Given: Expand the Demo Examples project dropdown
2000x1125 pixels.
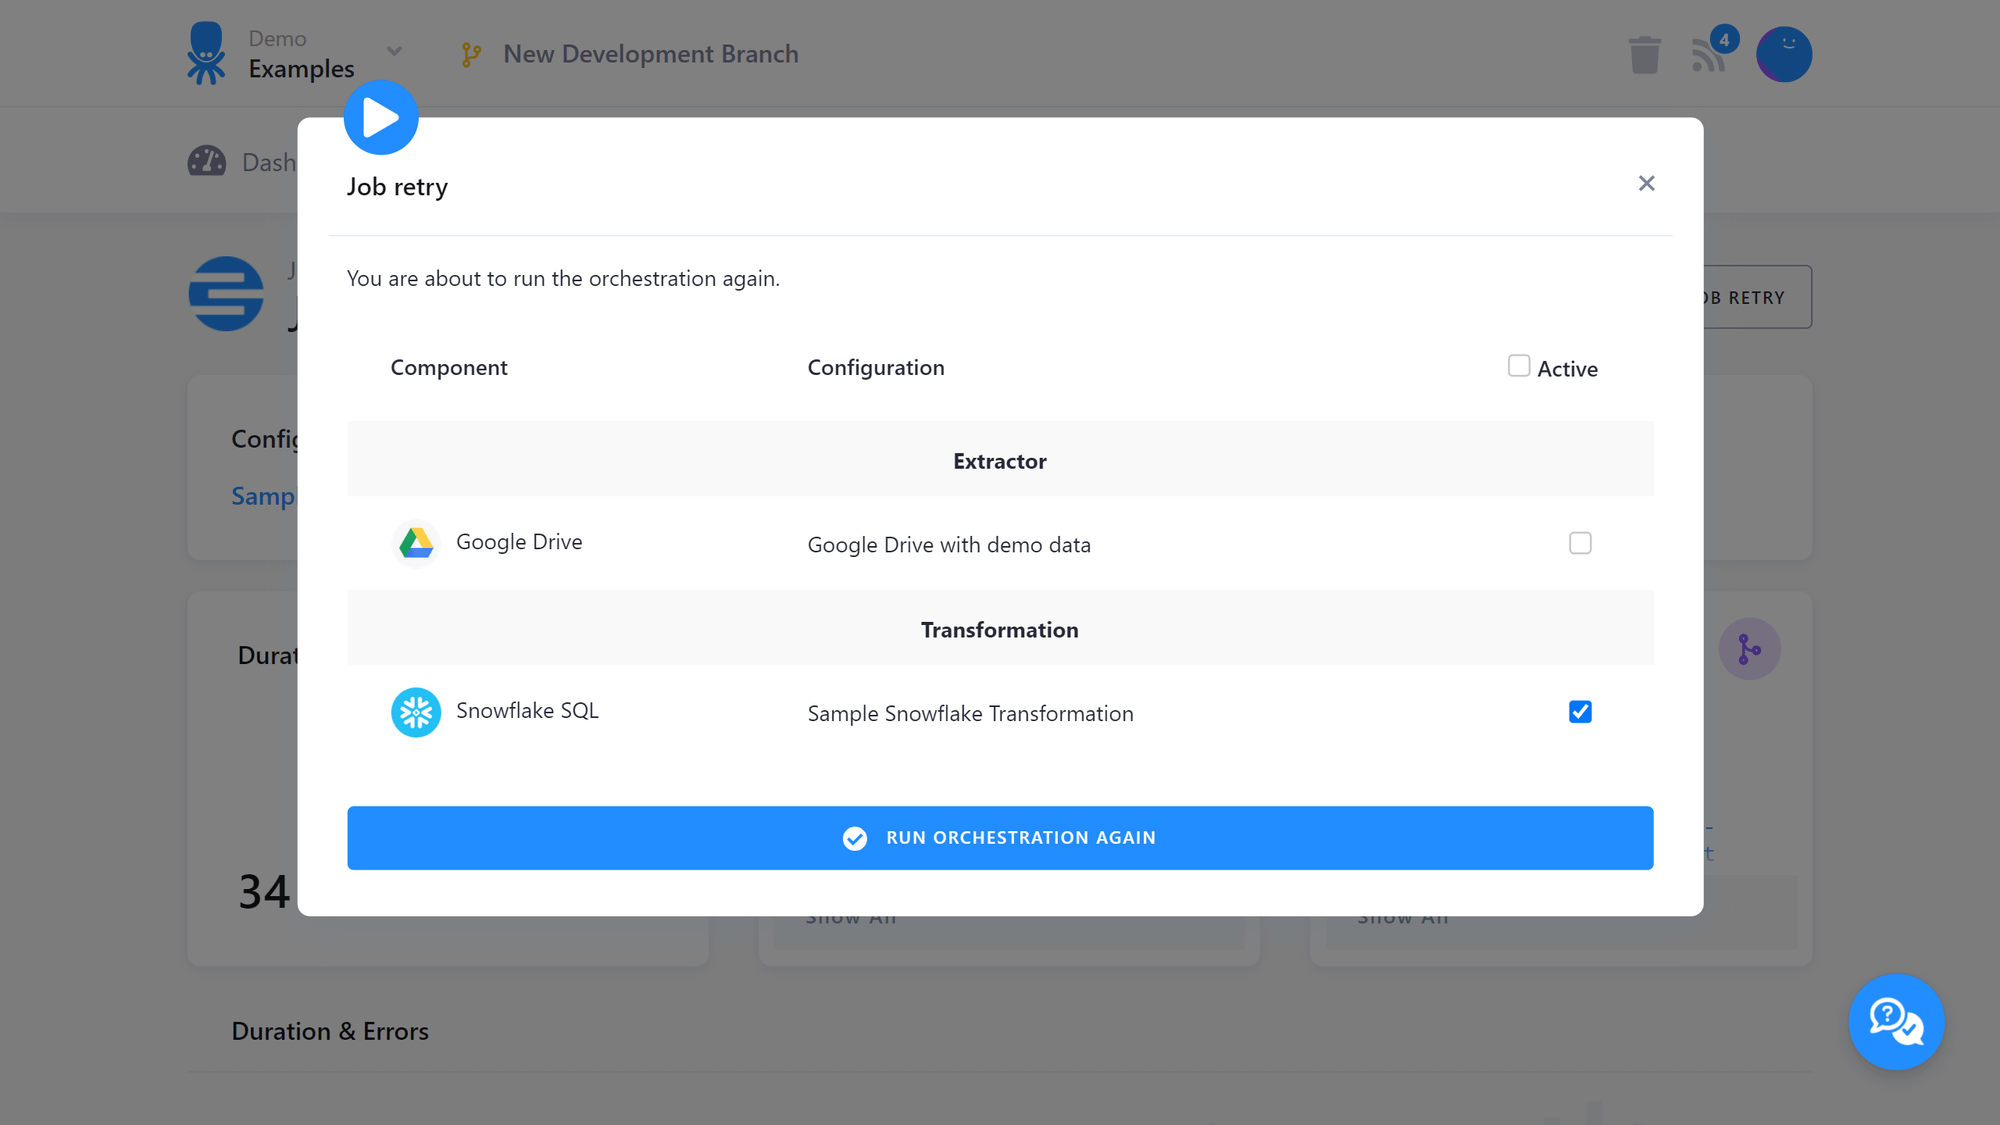Looking at the screenshot, I should [394, 51].
